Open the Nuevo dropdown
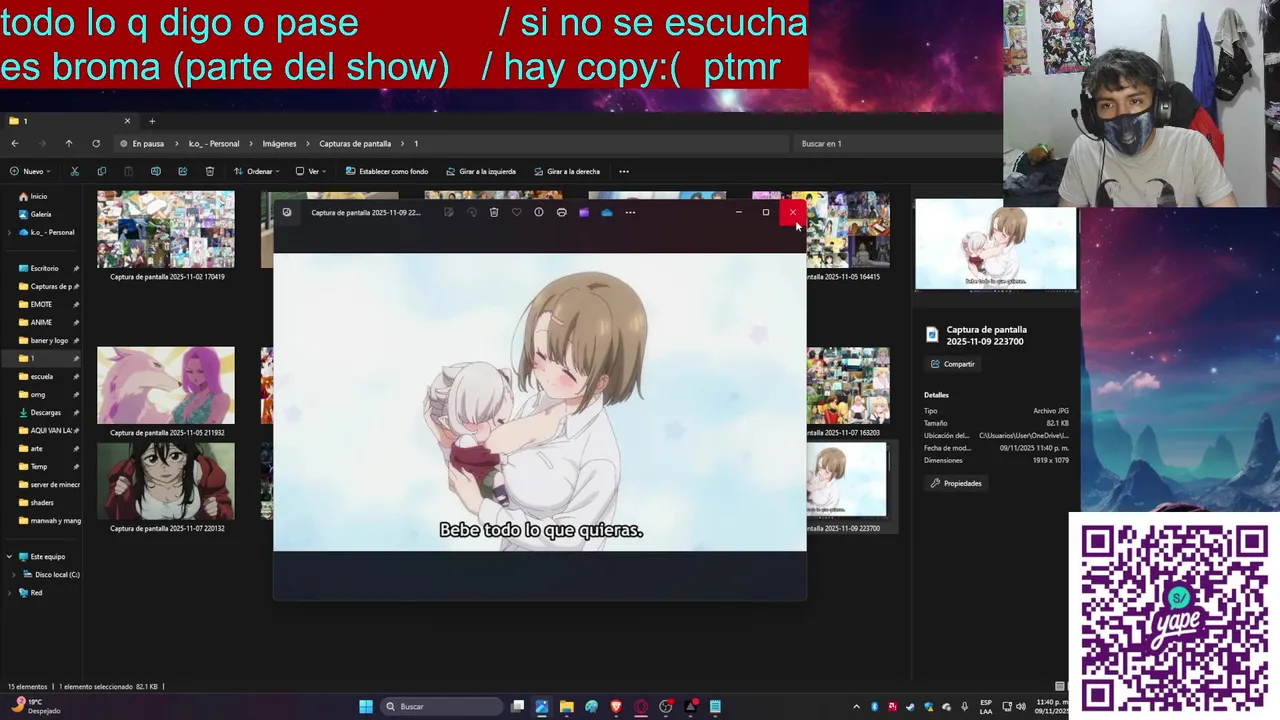Viewport: 1280px width, 720px height. click(30, 171)
